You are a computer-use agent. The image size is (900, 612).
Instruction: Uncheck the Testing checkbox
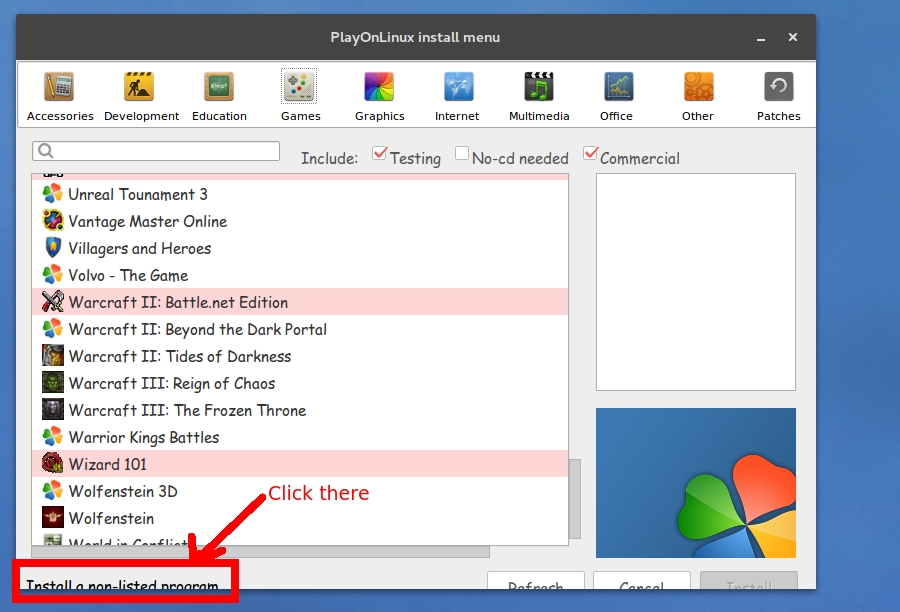point(379,153)
